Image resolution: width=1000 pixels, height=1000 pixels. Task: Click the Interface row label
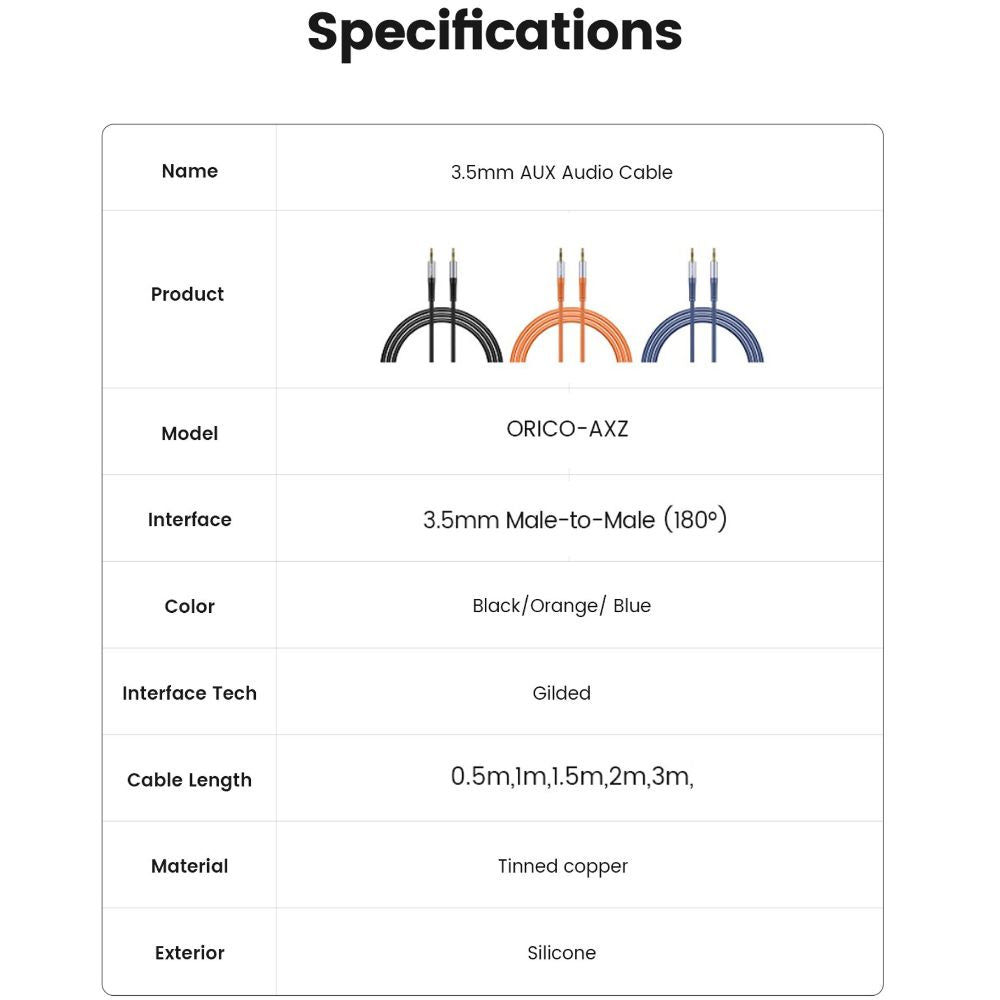(189, 519)
